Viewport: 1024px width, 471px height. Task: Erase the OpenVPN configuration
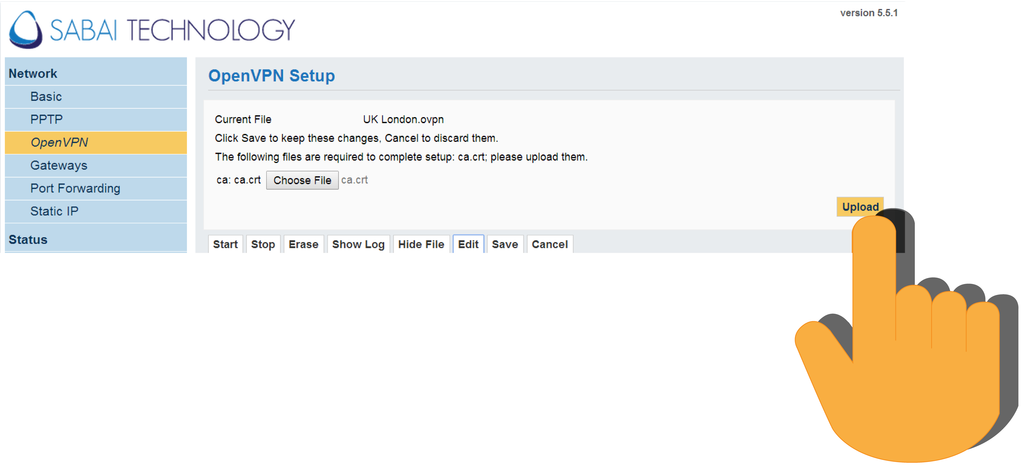(304, 244)
